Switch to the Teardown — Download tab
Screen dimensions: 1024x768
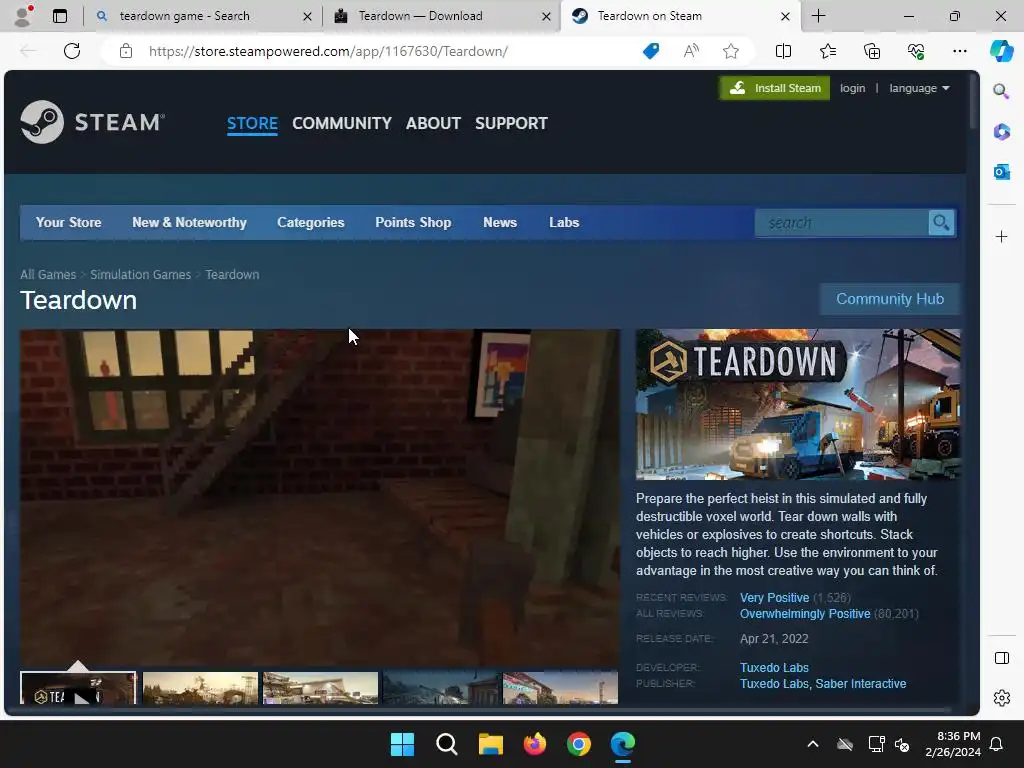point(441,16)
